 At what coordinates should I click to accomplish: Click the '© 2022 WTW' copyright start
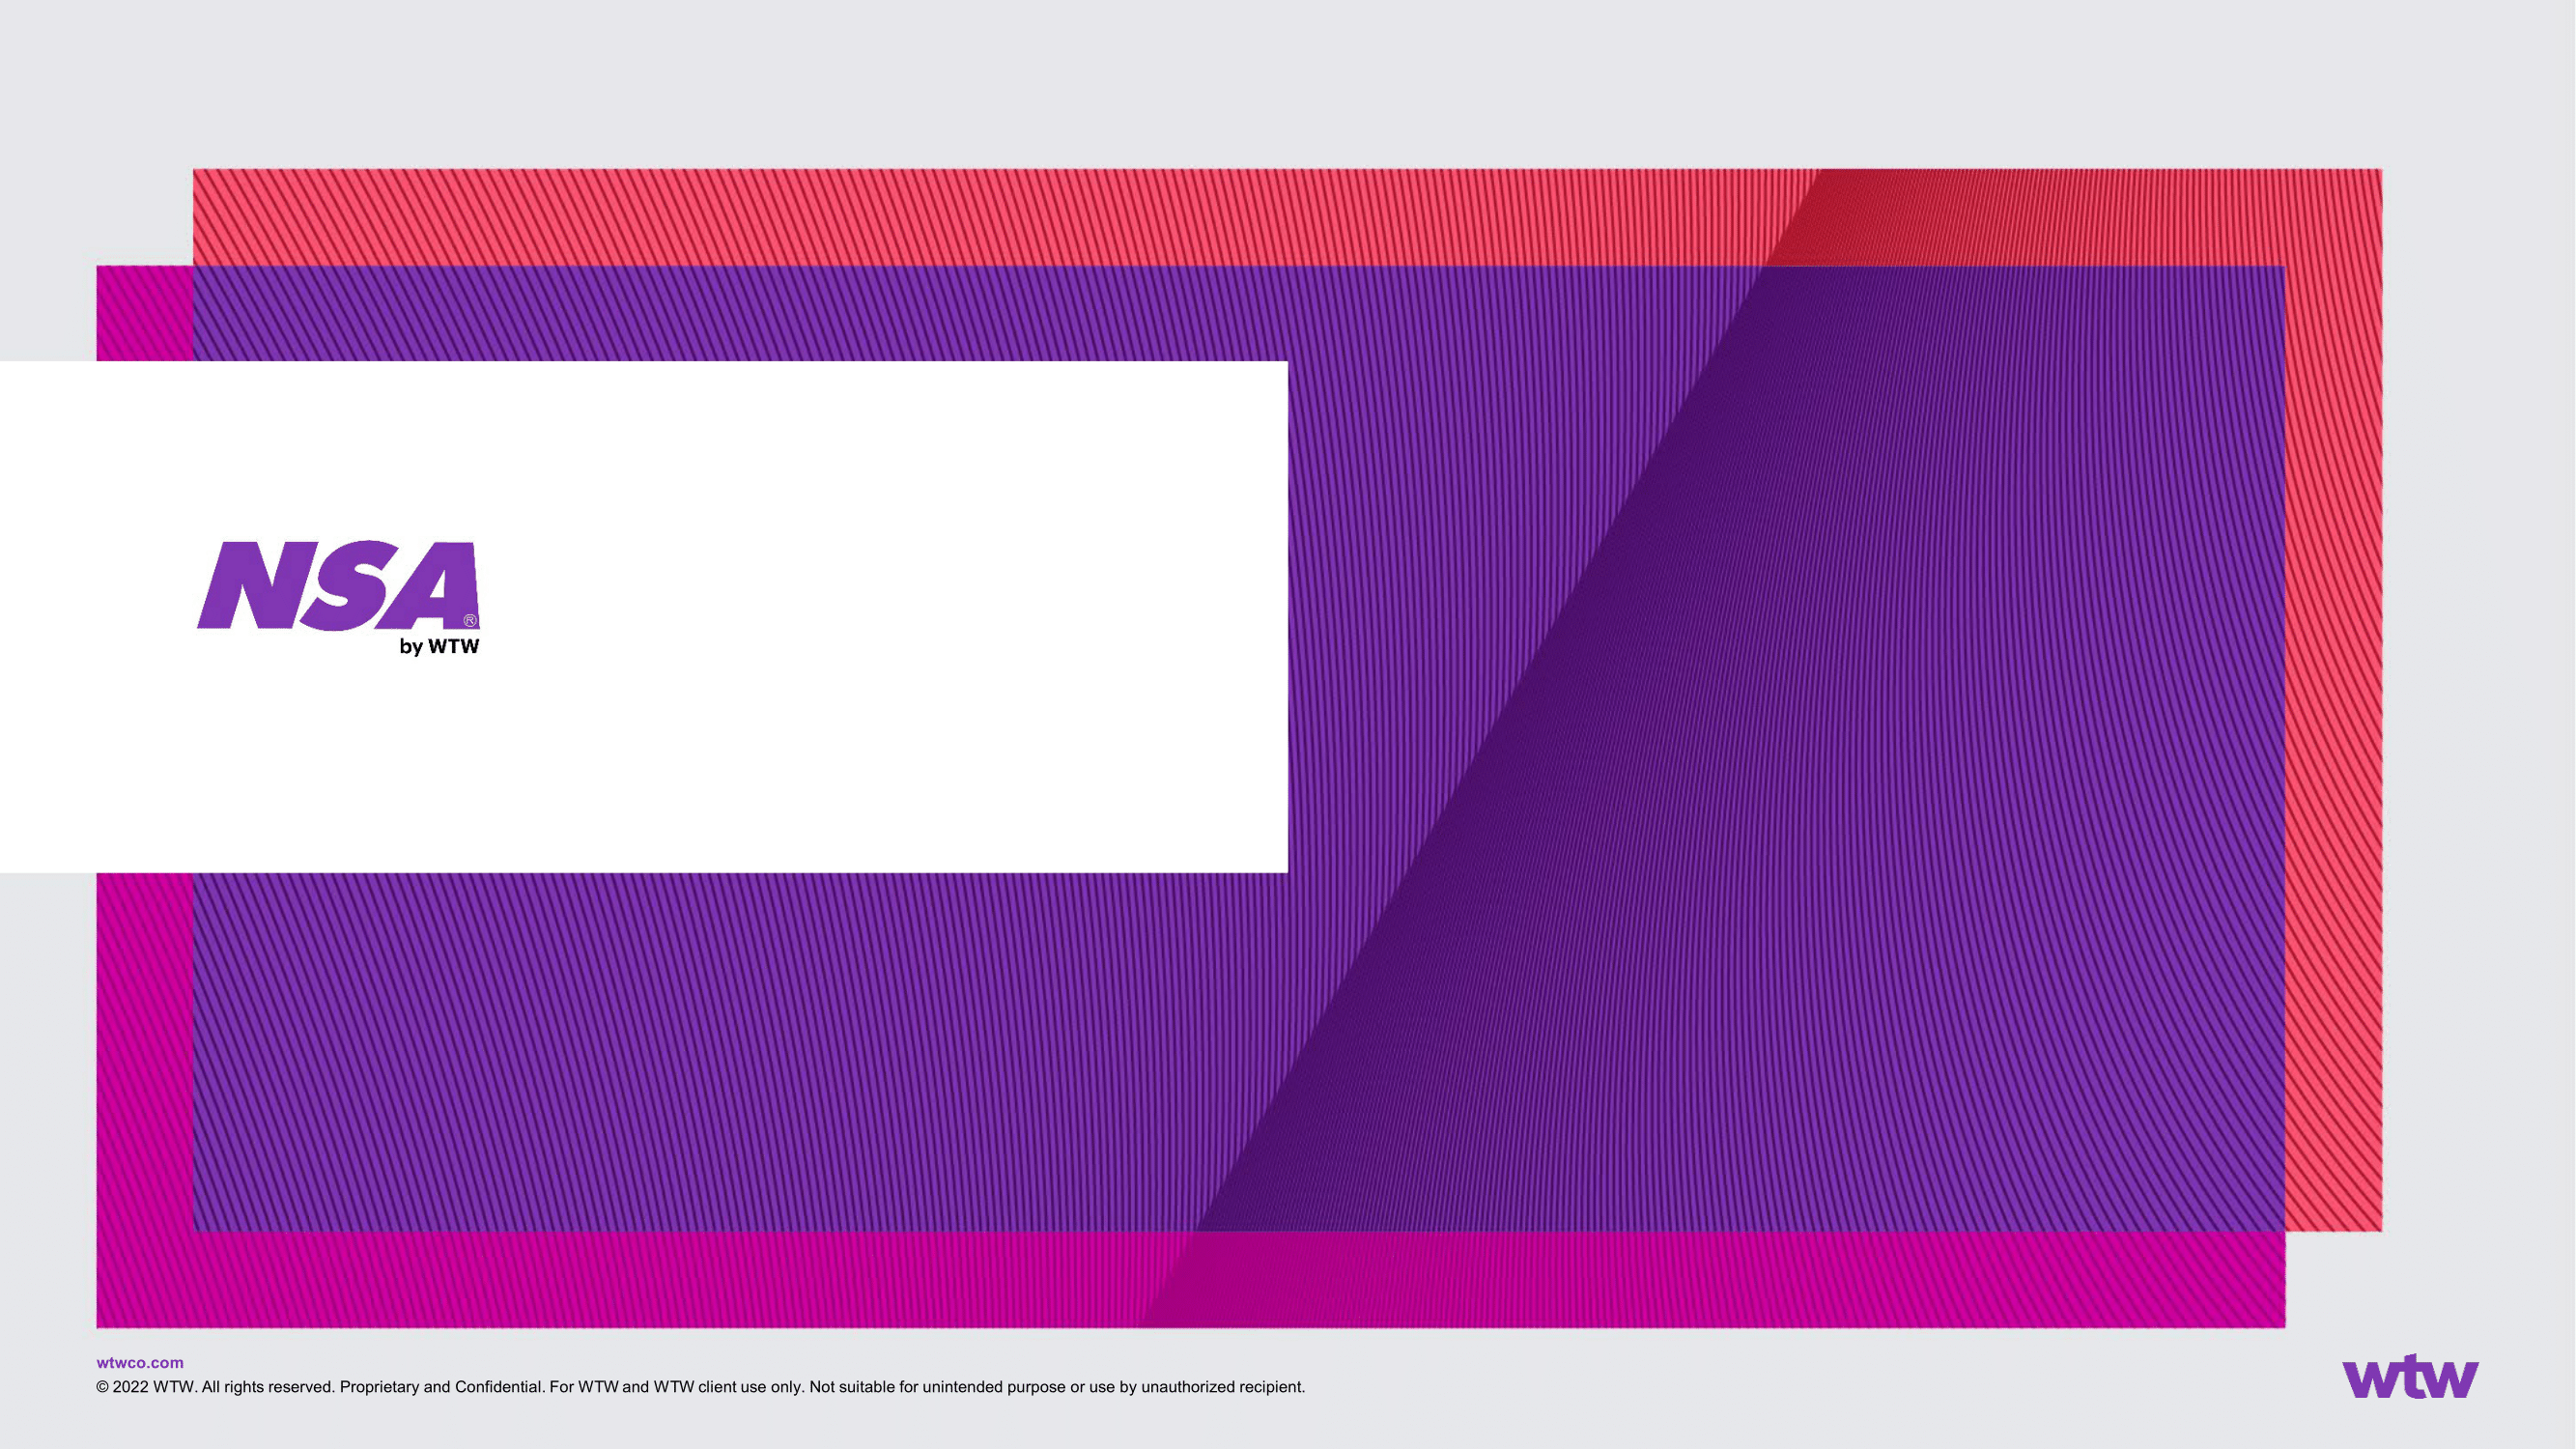point(144,1387)
